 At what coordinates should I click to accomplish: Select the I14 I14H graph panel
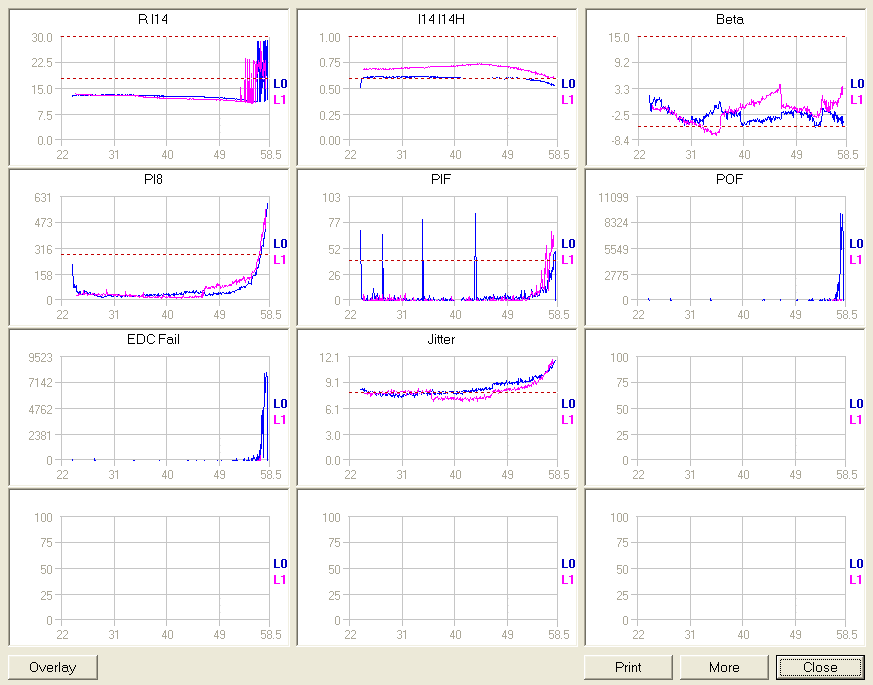pos(453,89)
